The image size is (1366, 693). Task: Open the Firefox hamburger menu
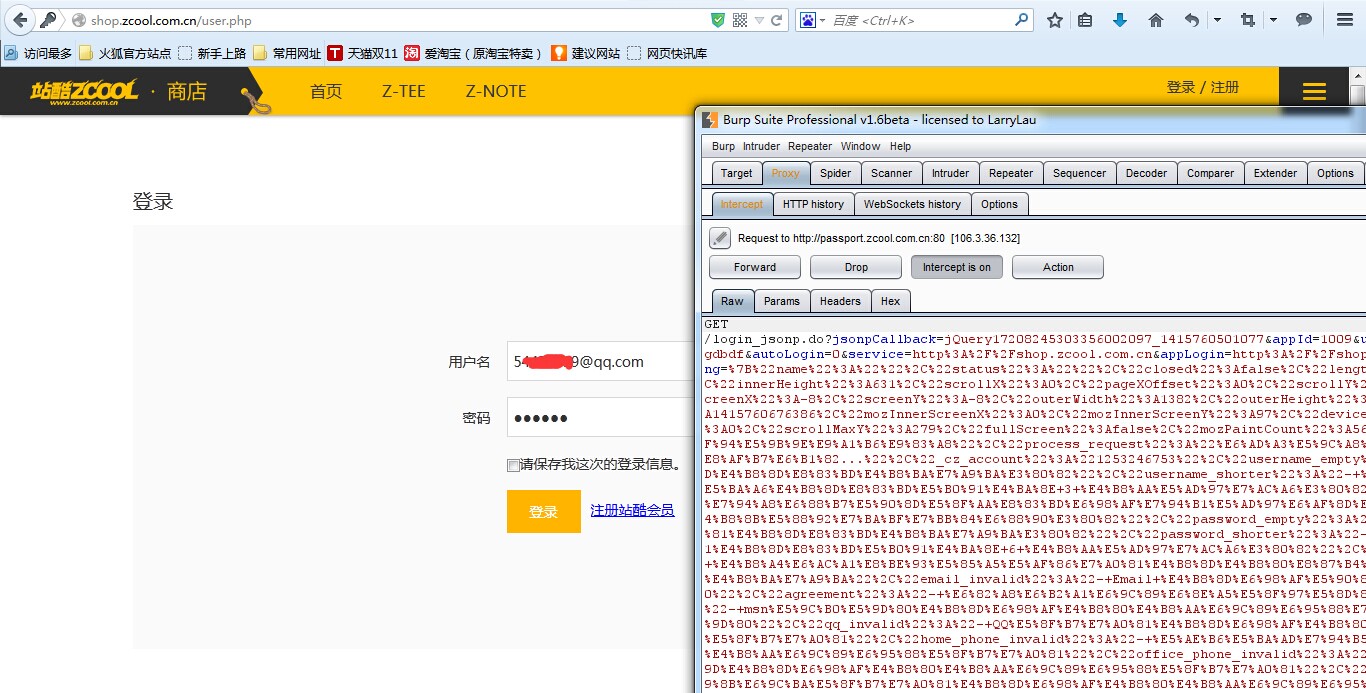click(x=1345, y=20)
